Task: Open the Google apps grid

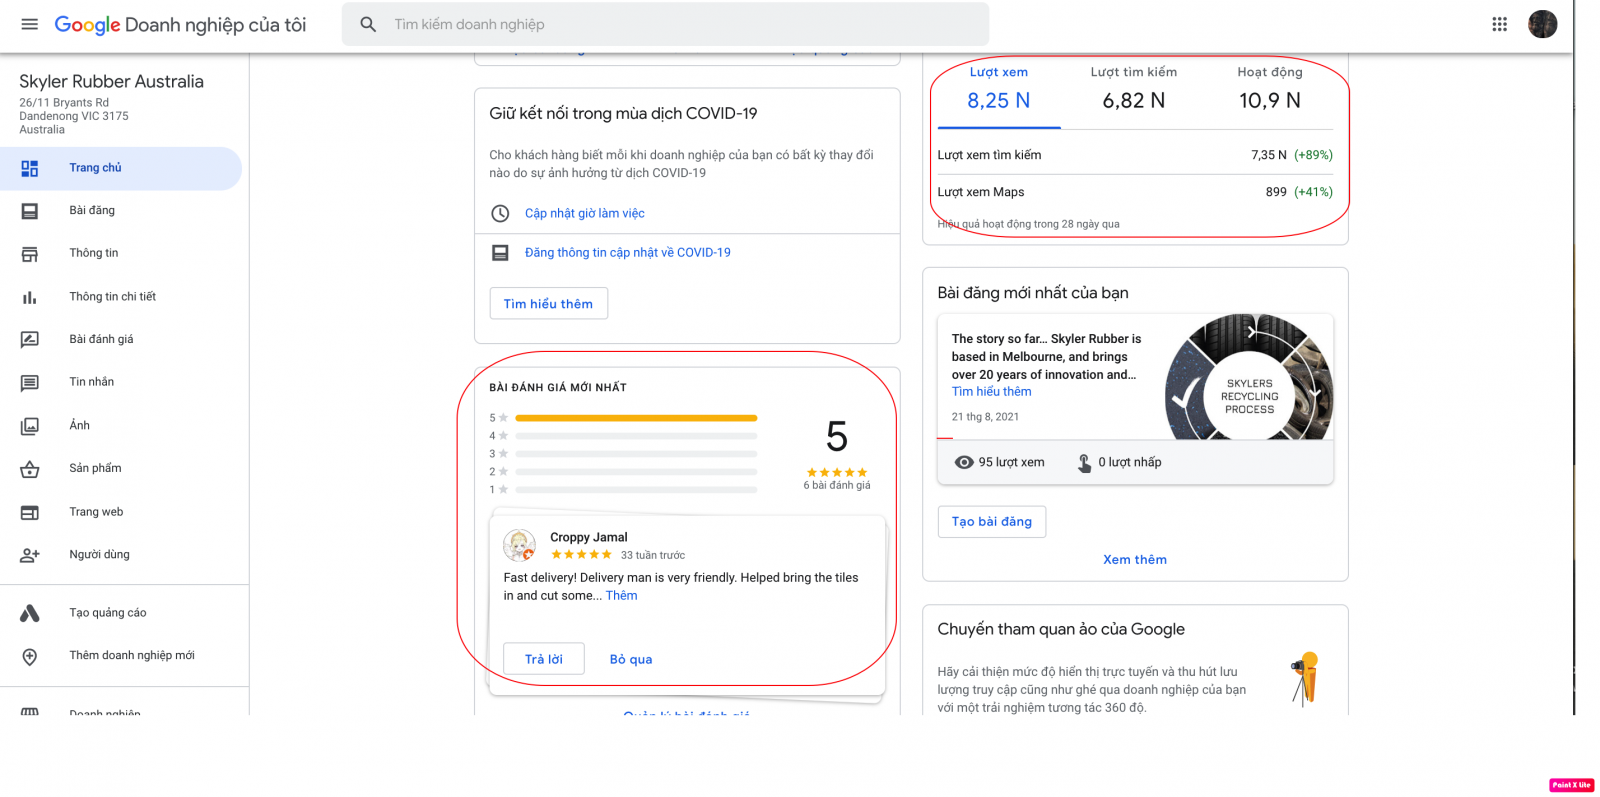Action: pyautogui.click(x=1499, y=24)
